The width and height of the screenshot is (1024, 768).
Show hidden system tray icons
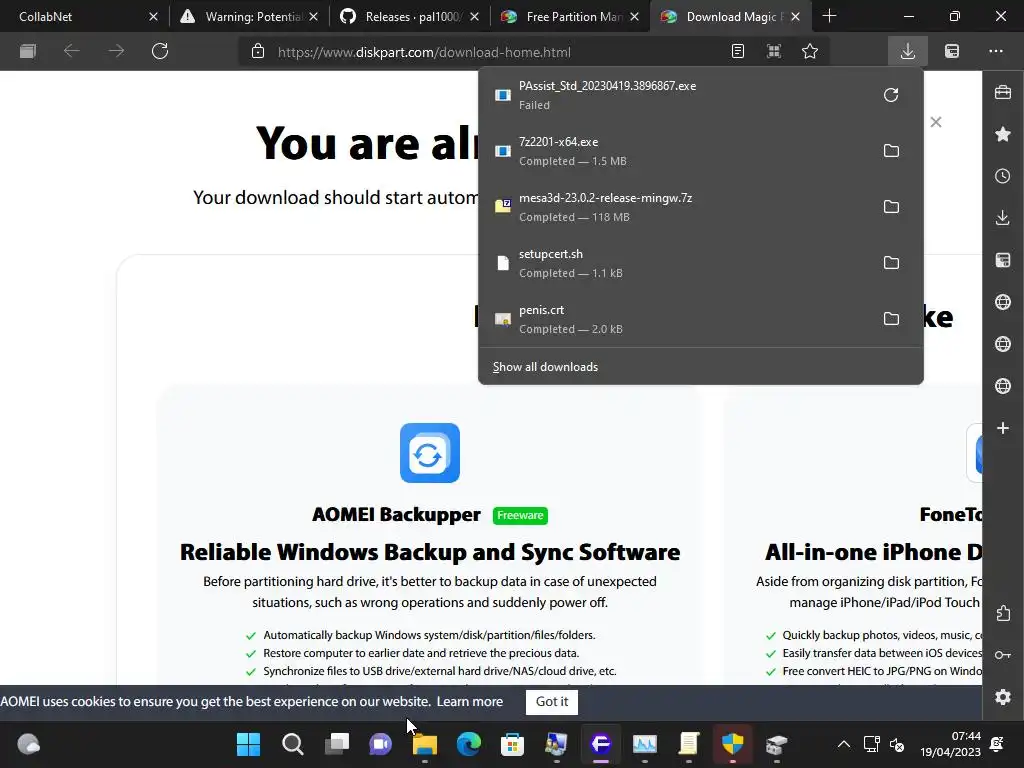coord(844,744)
